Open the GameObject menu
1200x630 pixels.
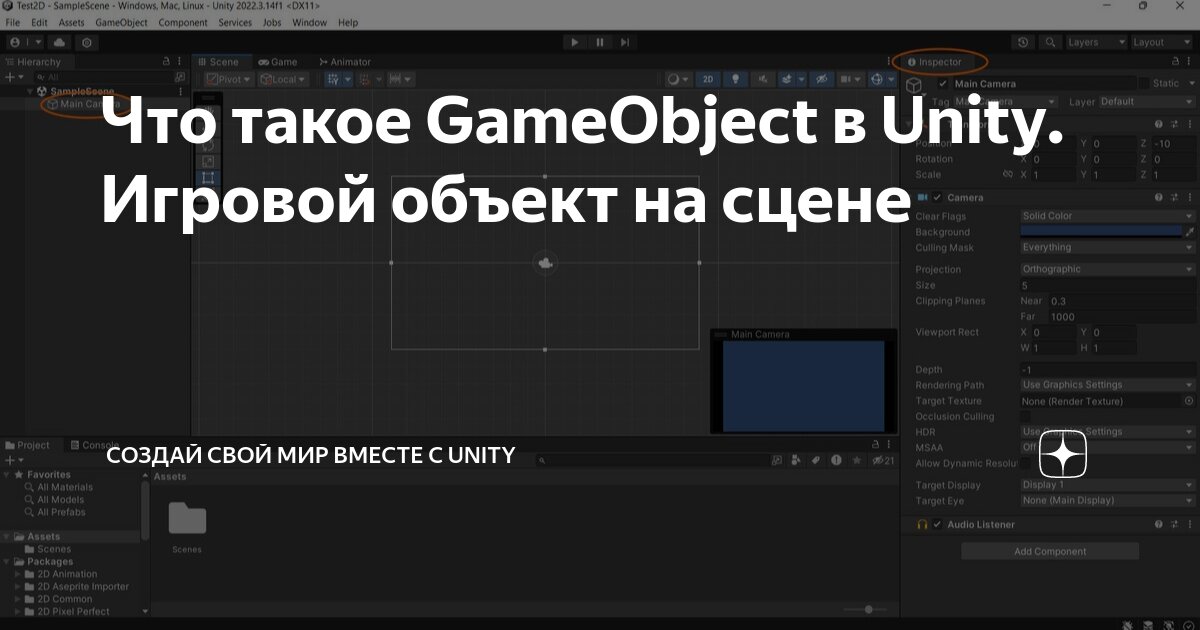point(120,22)
